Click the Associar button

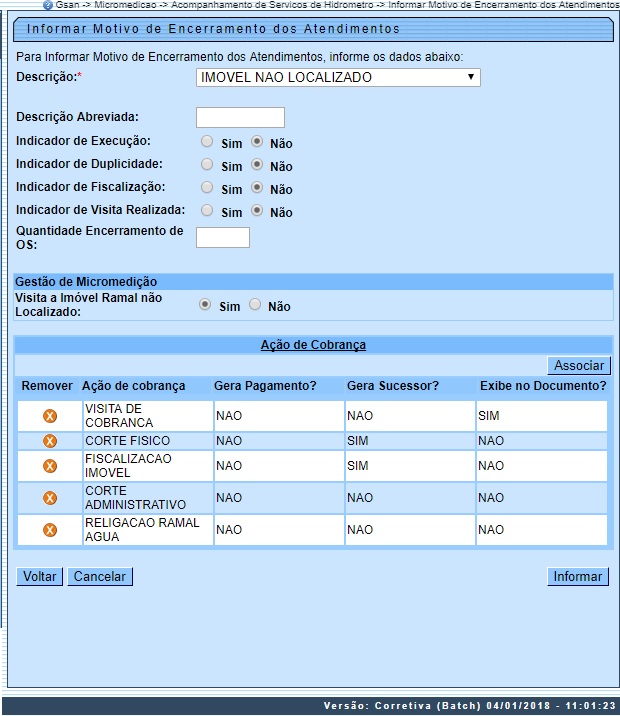pyautogui.click(x=579, y=366)
